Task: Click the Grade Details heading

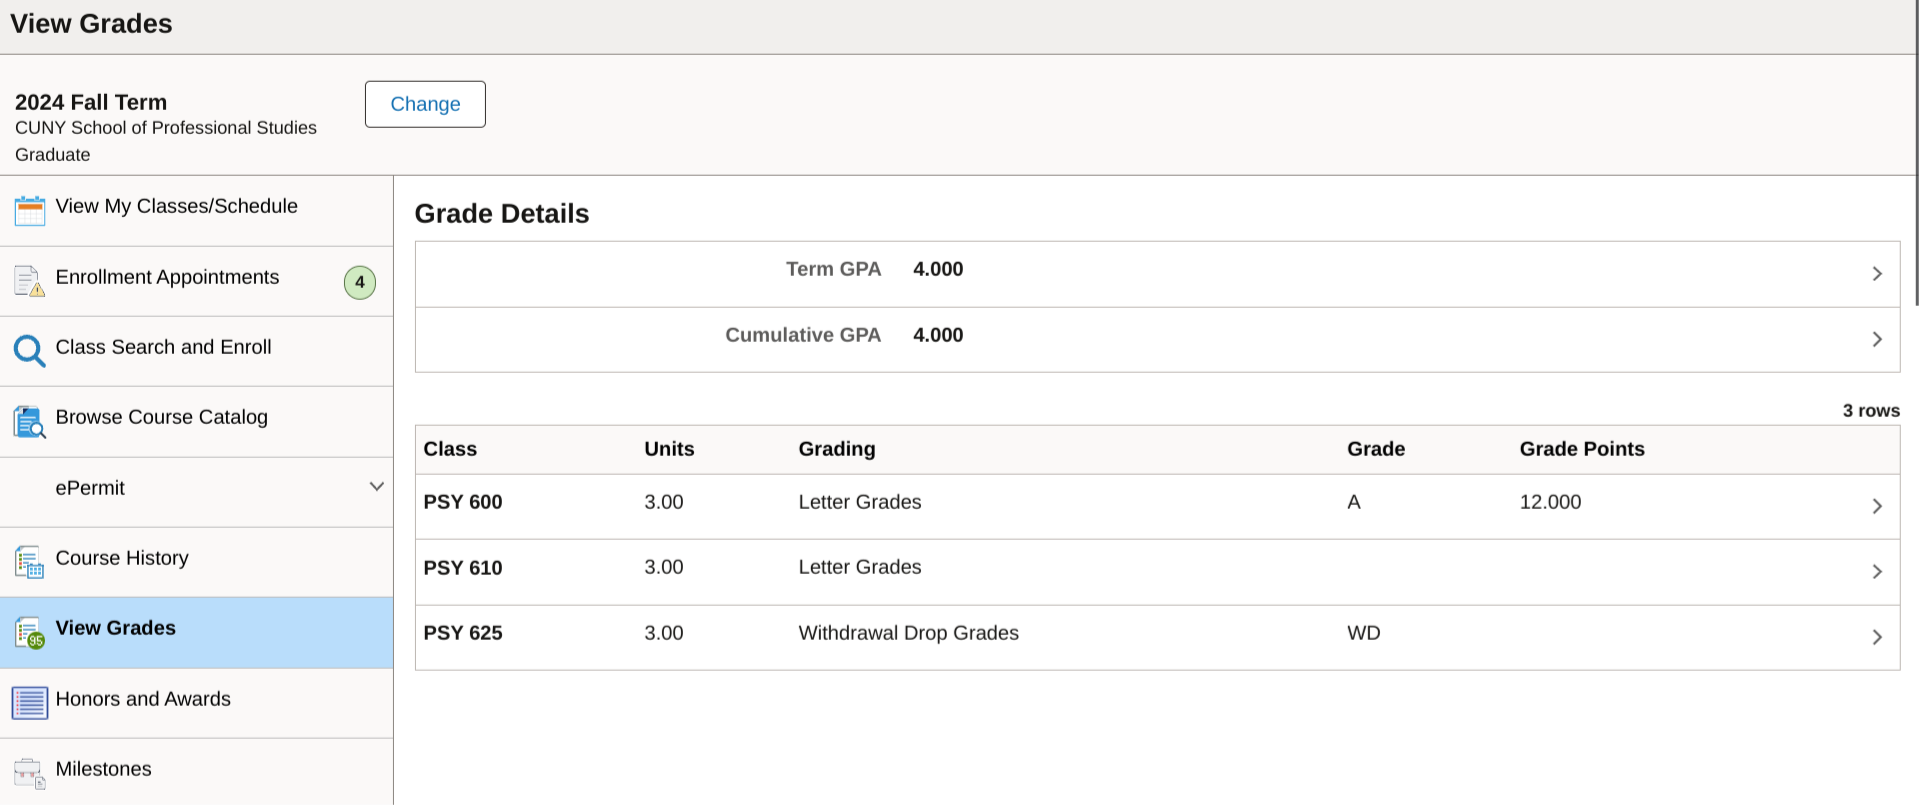Action: click(502, 214)
